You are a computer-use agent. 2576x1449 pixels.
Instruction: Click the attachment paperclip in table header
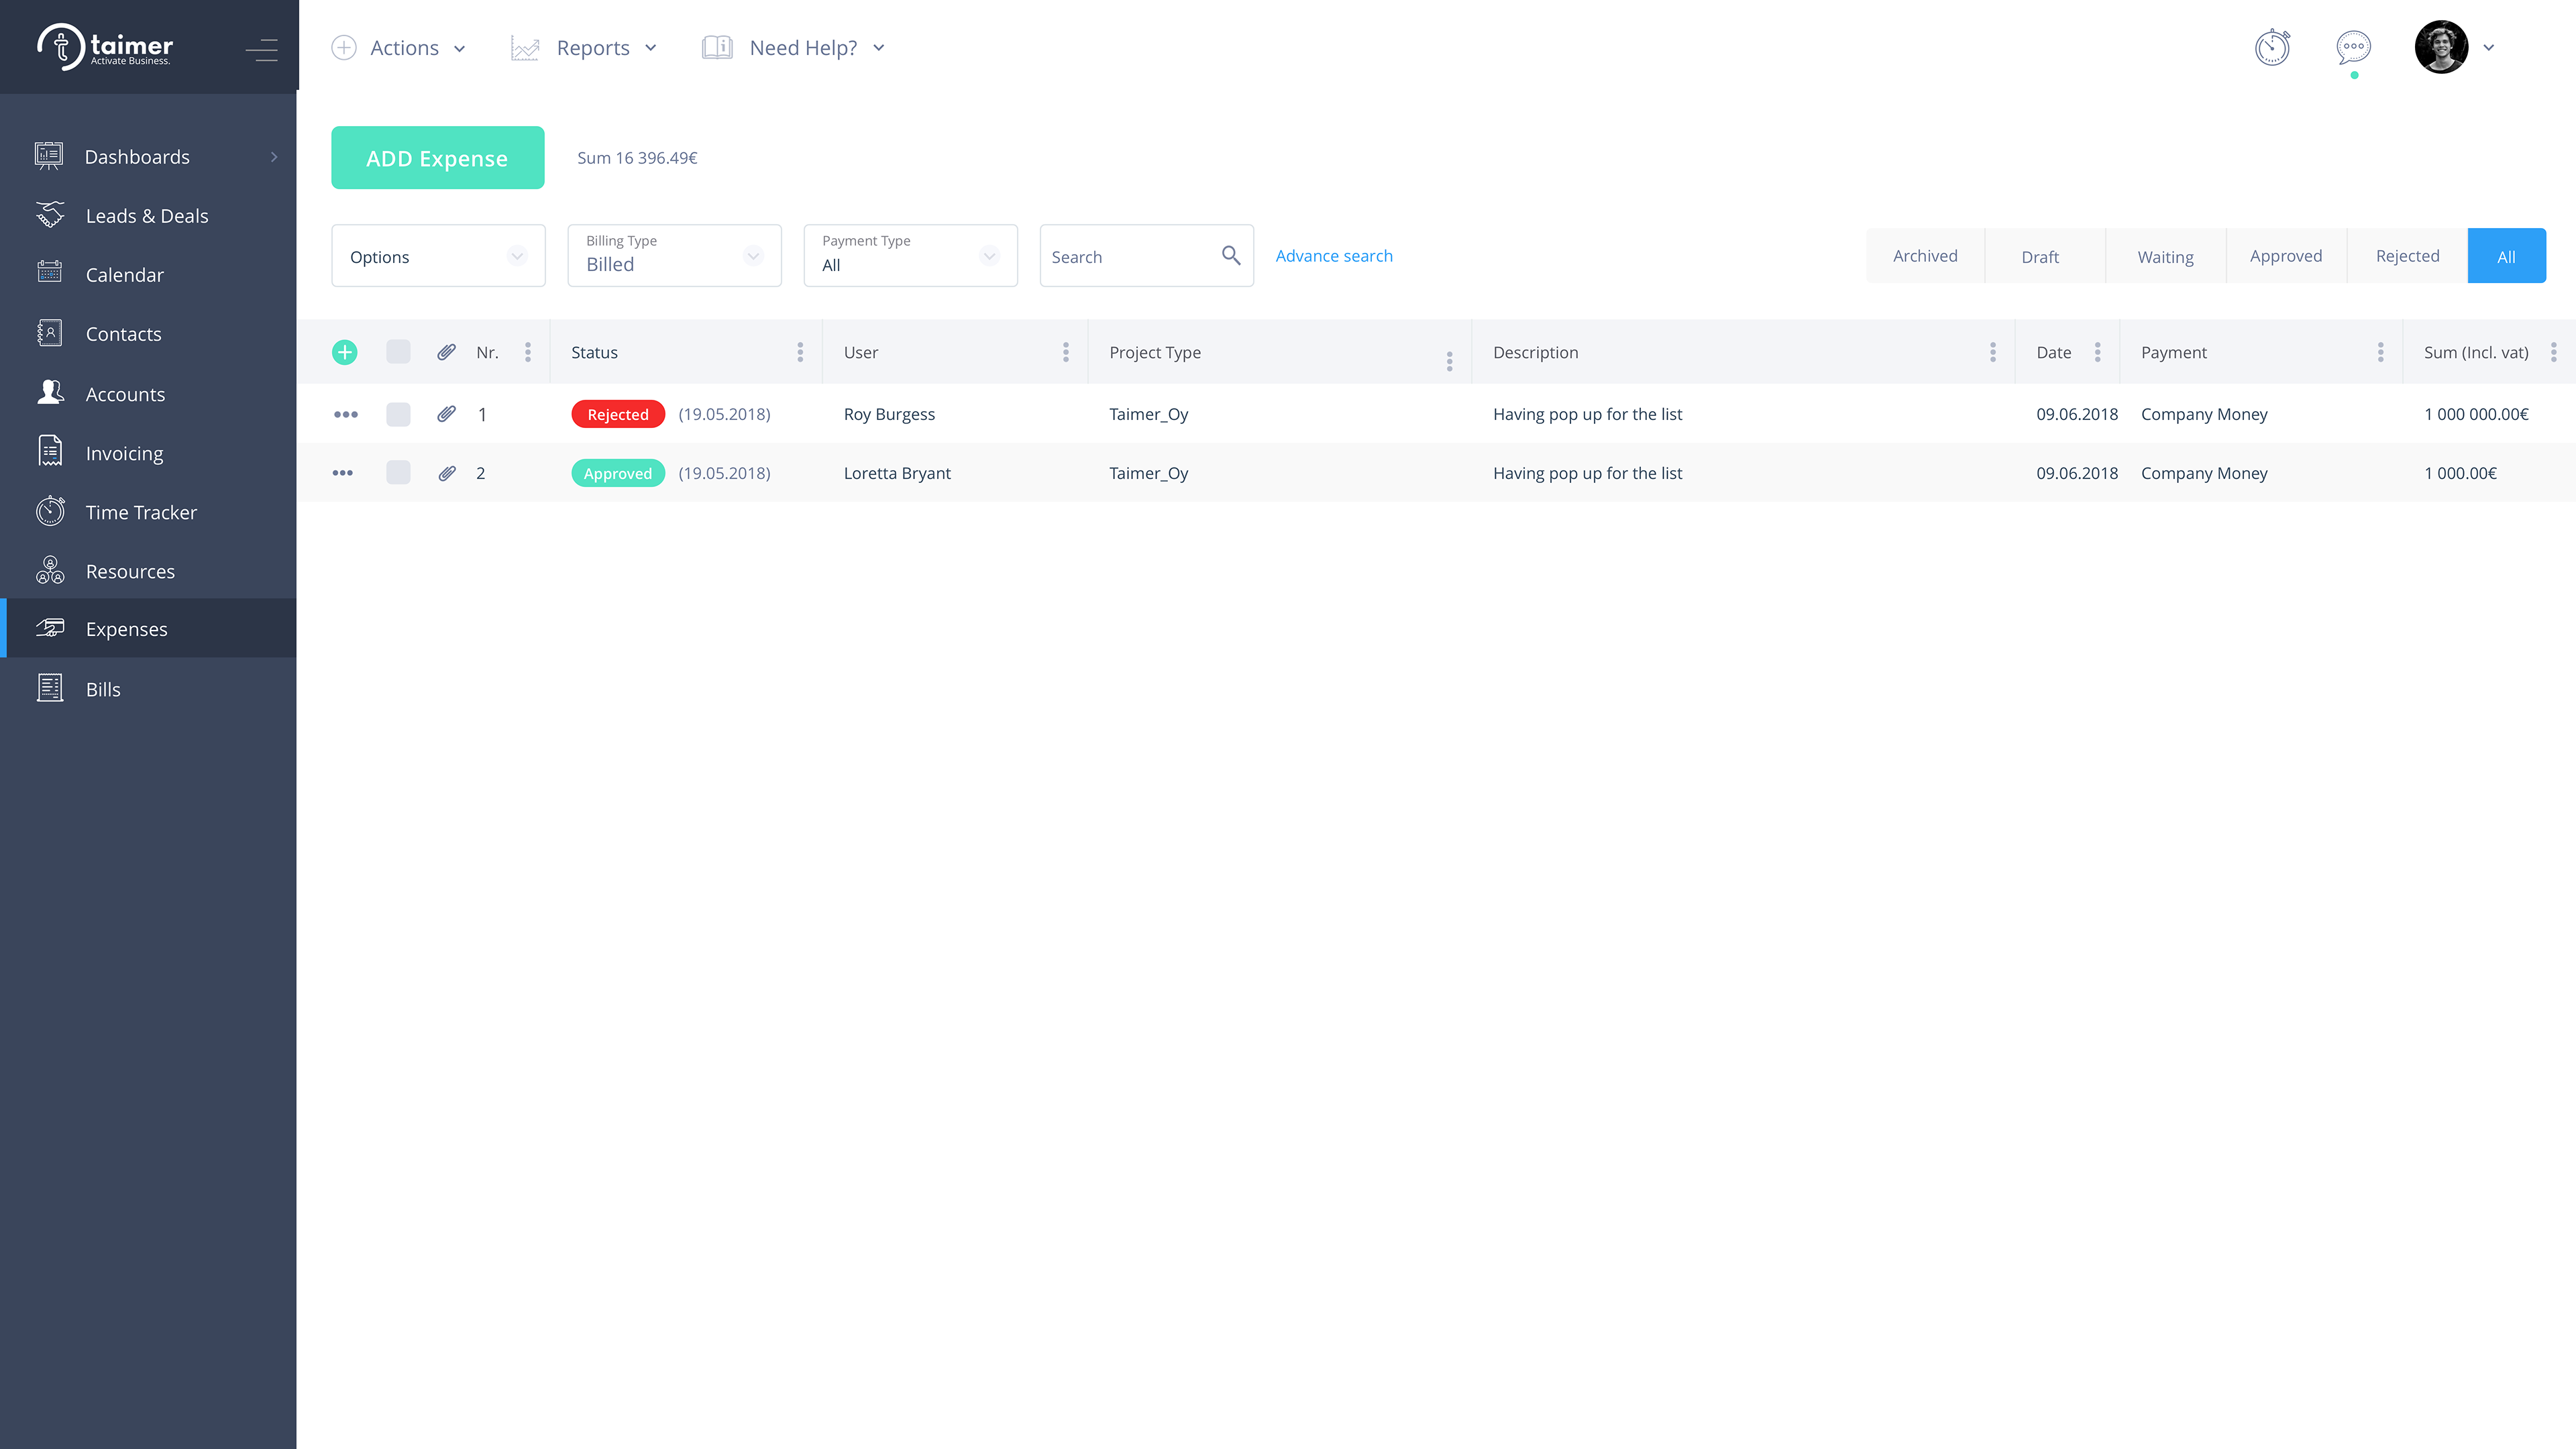click(446, 352)
